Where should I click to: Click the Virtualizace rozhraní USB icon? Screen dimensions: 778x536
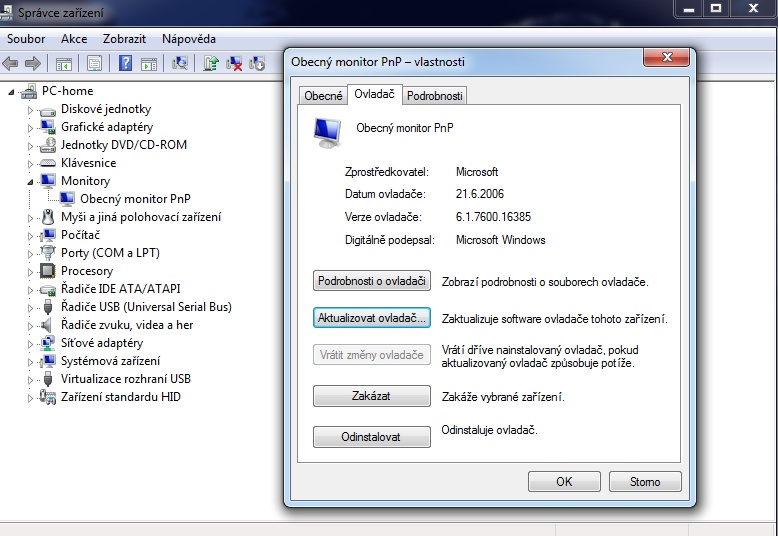point(48,379)
